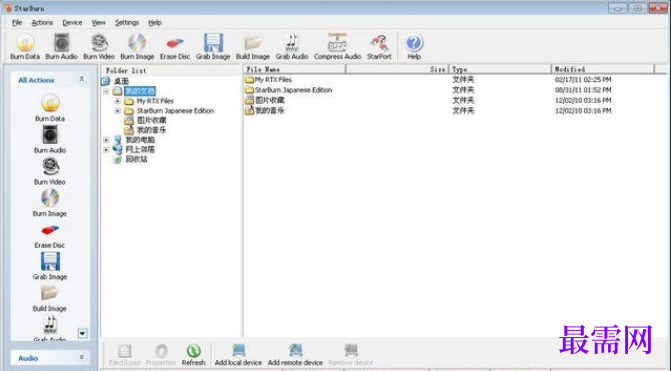671x371 pixels.
Task: Click 网上邻居 in folder tree
Action: click(140, 150)
